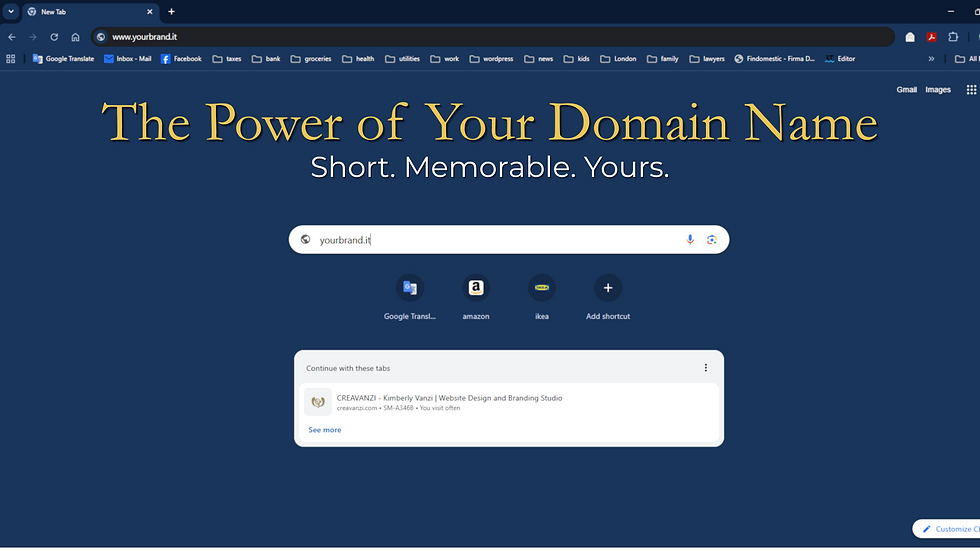
Task: Open Findomestic - Firma D... bookmark
Action: (x=774, y=59)
